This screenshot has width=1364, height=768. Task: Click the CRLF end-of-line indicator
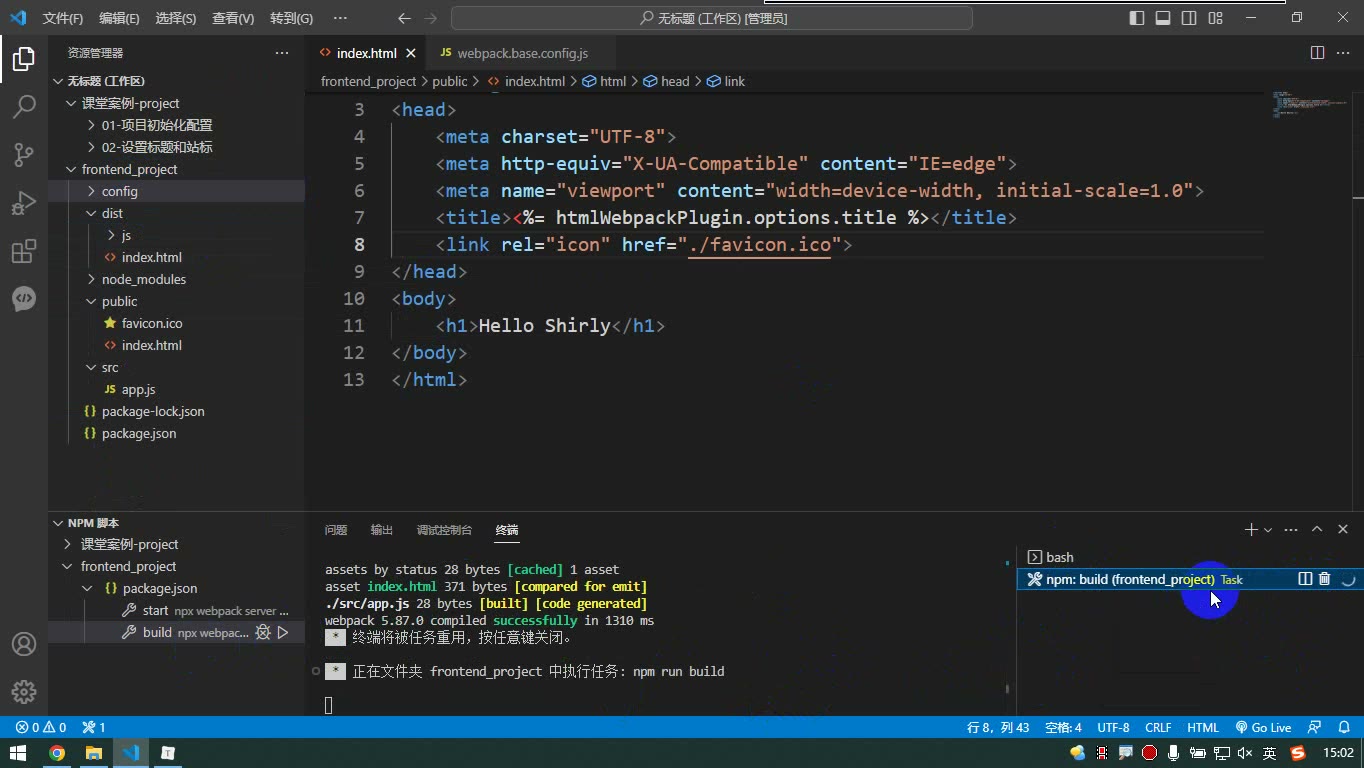(x=1158, y=727)
